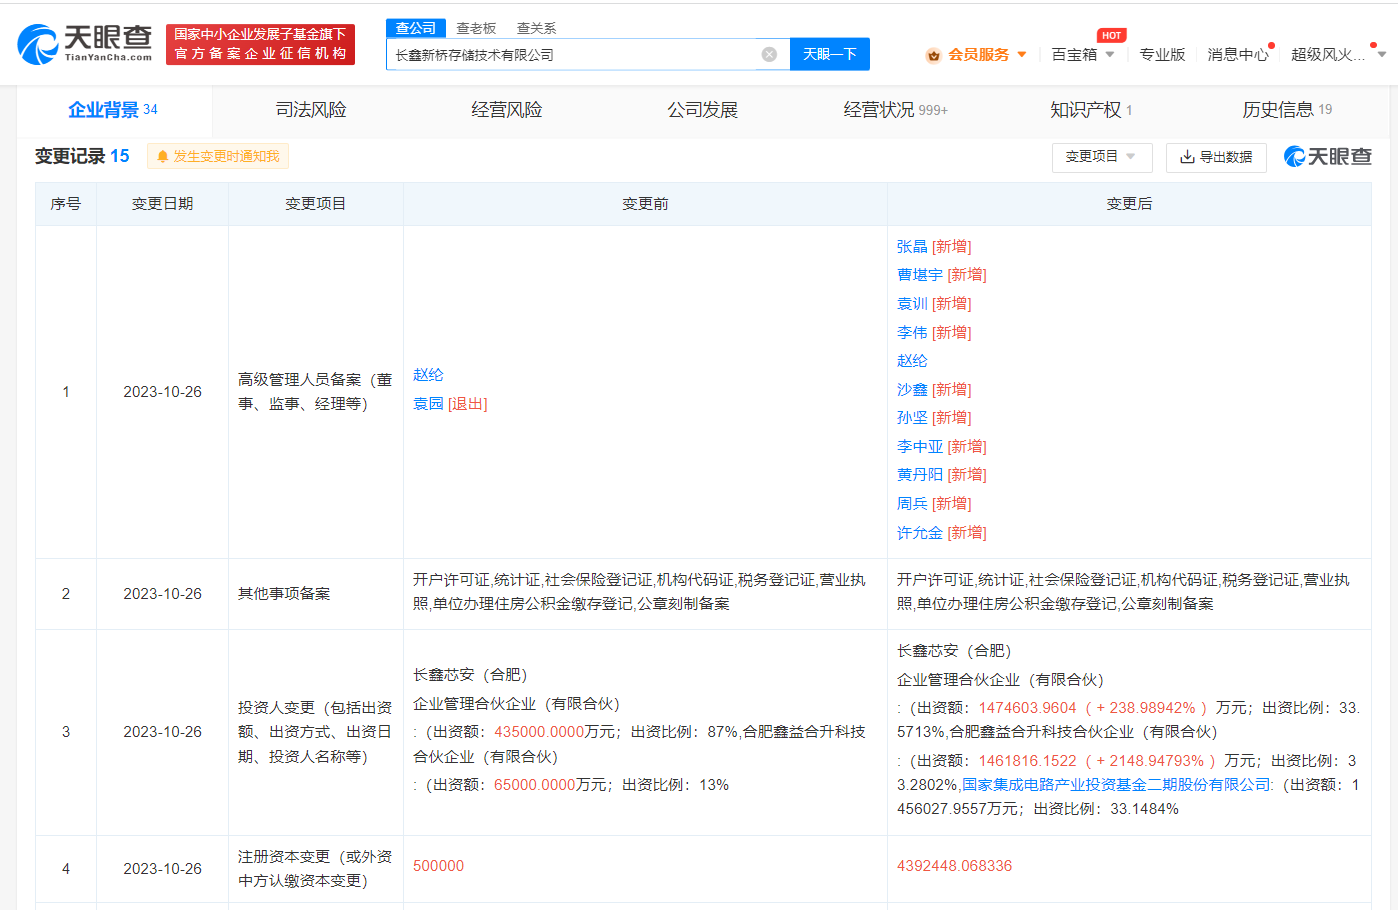The image size is (1398, 910).
Task: Click the member service crown icon
Action: pyautogui.click(x=933, y=55)
